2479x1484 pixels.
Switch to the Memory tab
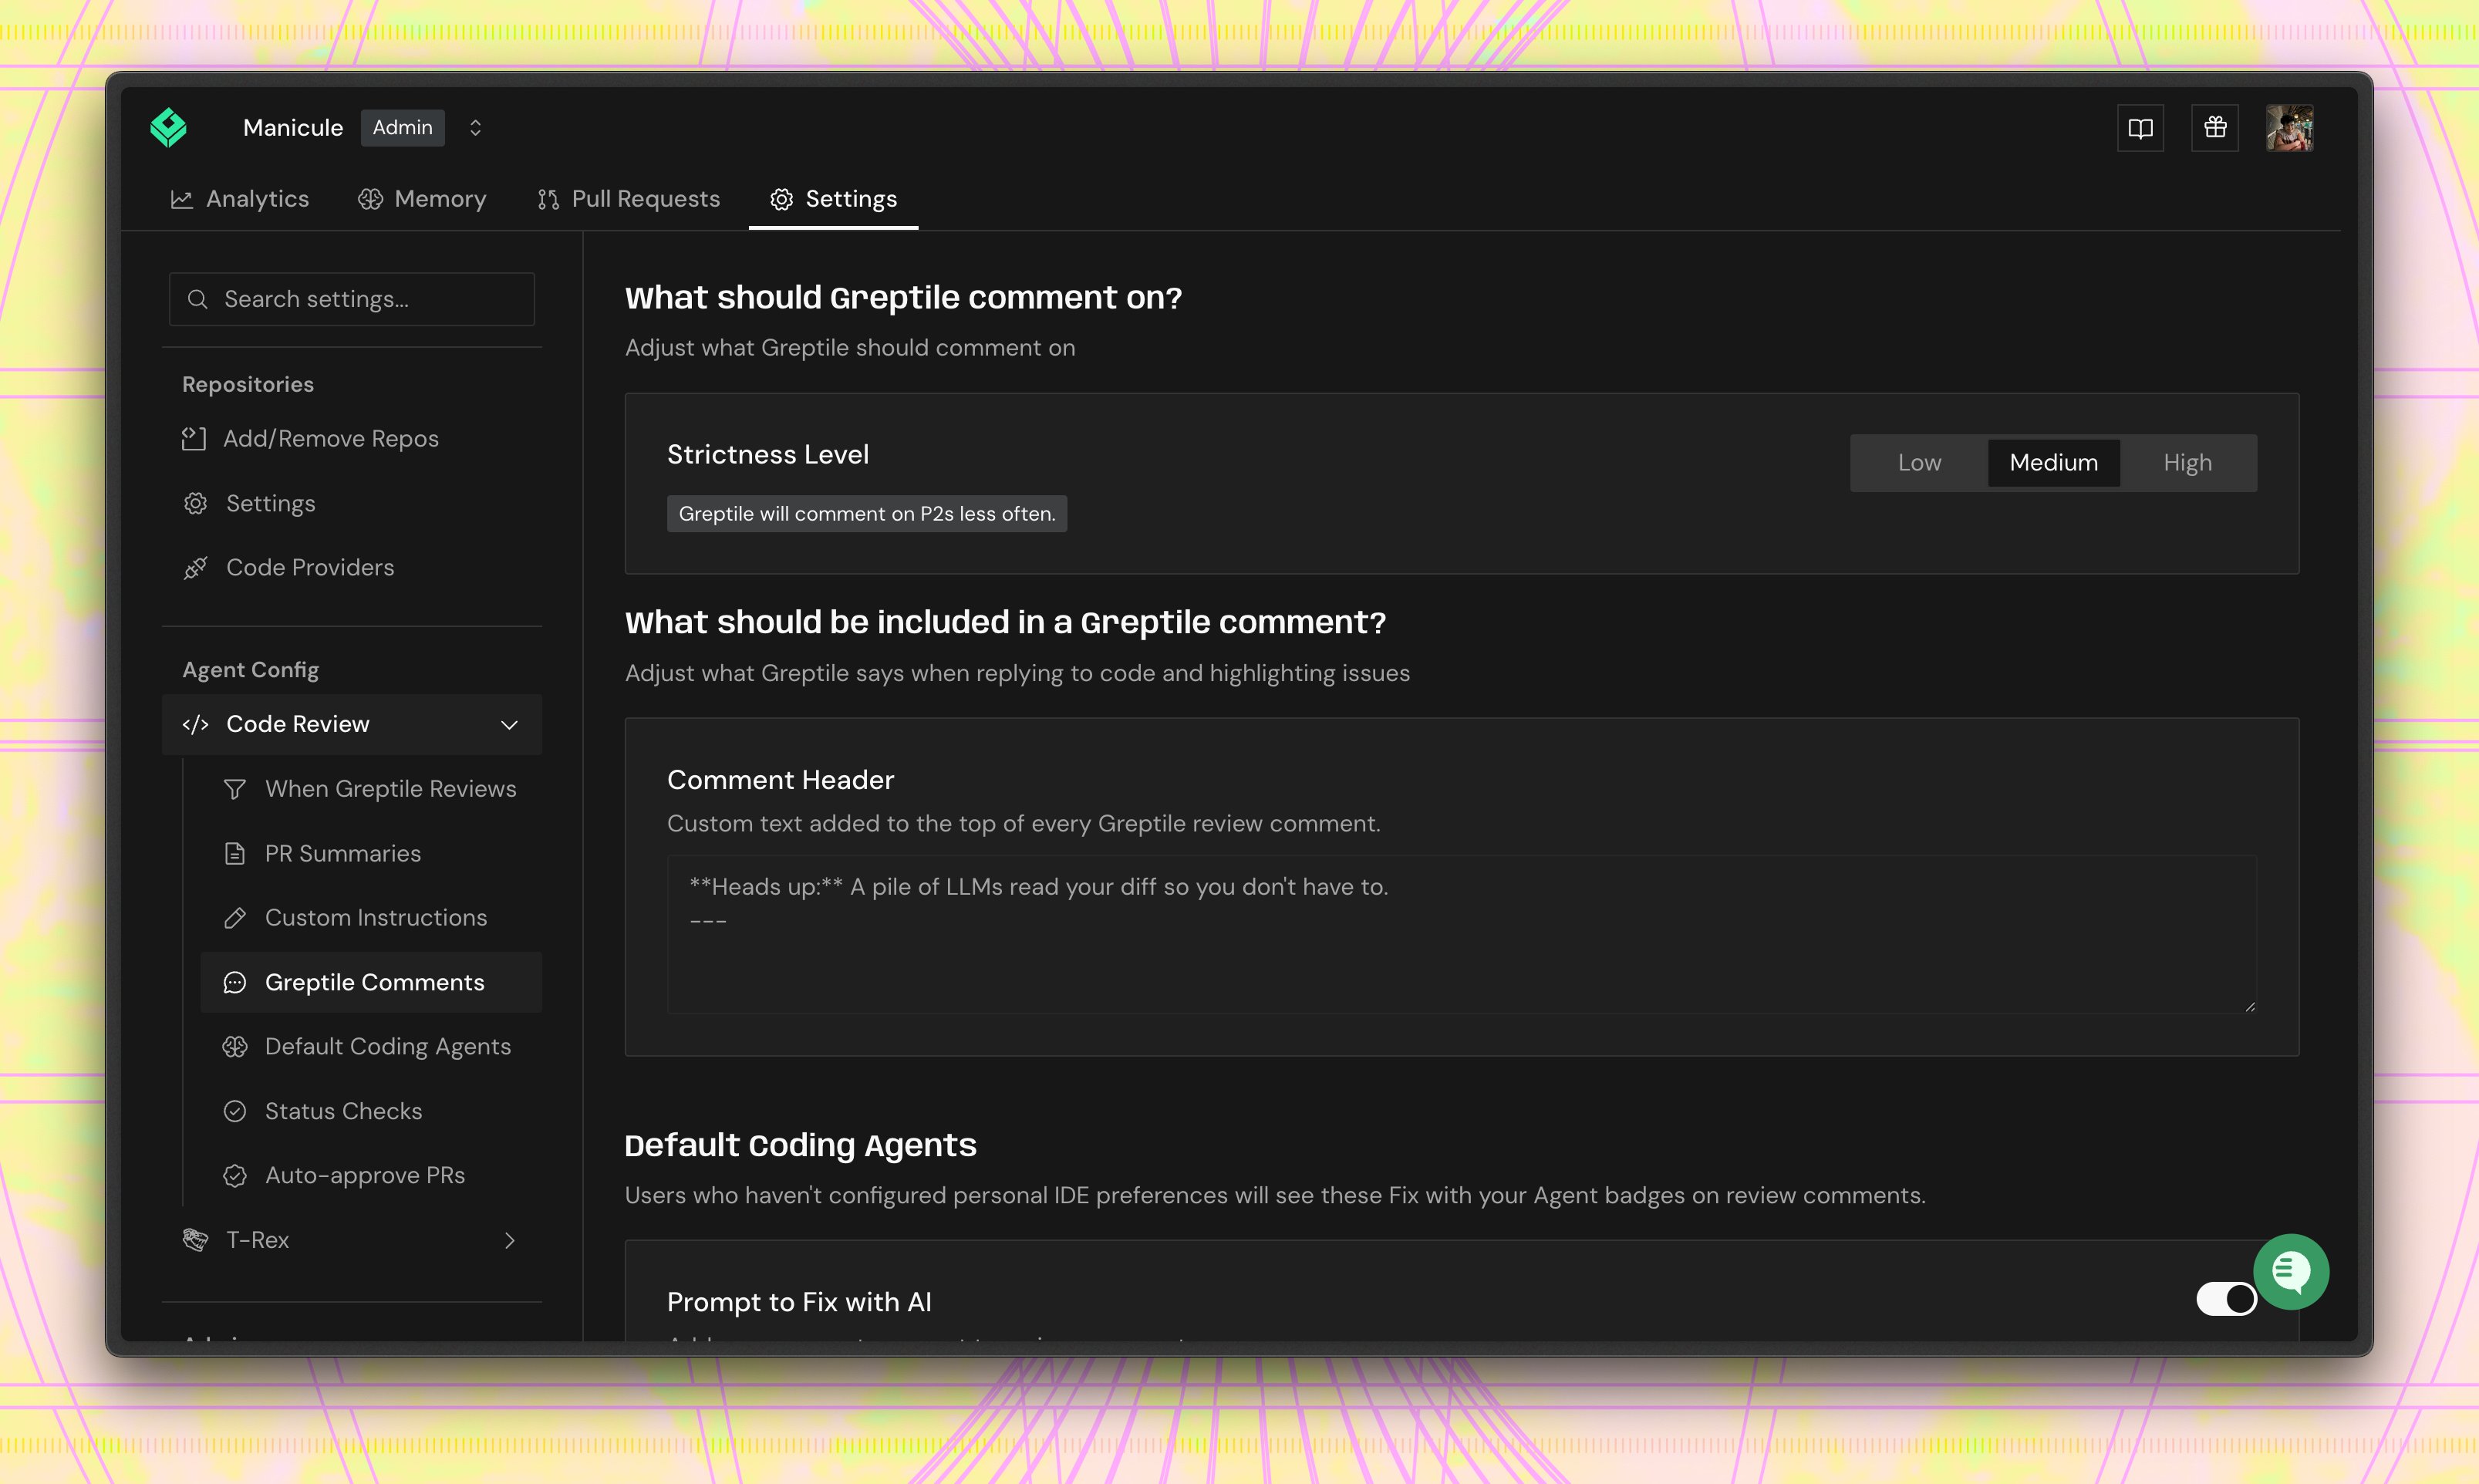click(x=422, y=199)
